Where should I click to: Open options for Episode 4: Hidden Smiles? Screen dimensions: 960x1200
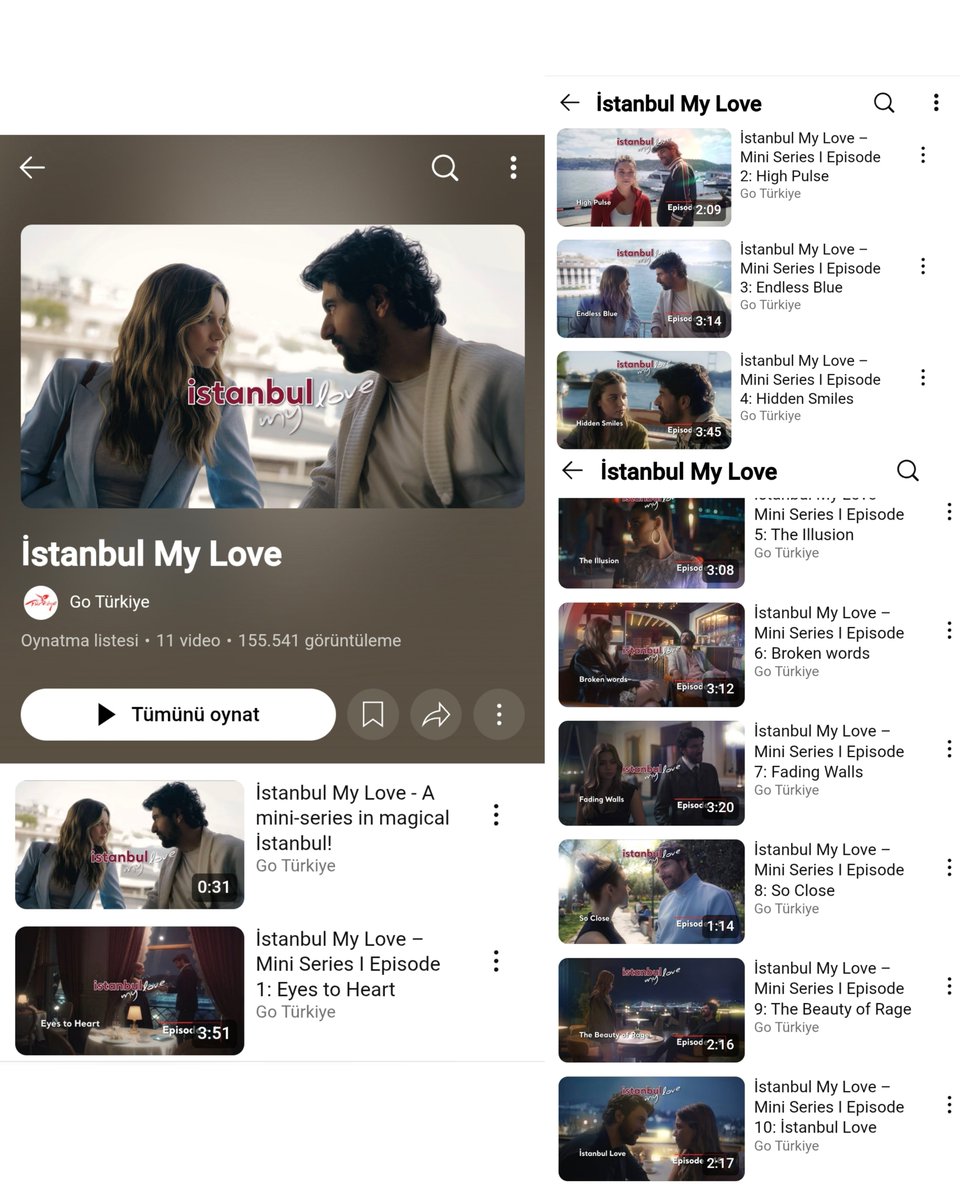click(922, 377)
